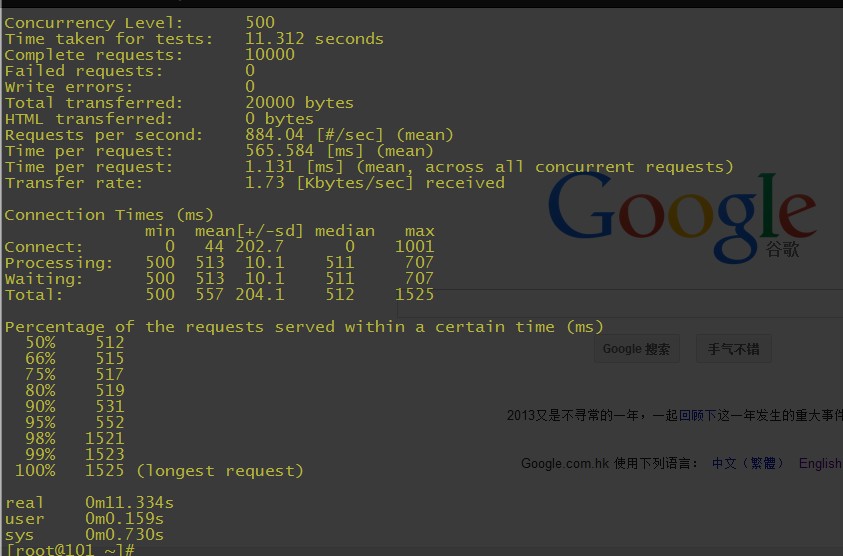Click the 谷歌 text under the logo

pos(782,250)
